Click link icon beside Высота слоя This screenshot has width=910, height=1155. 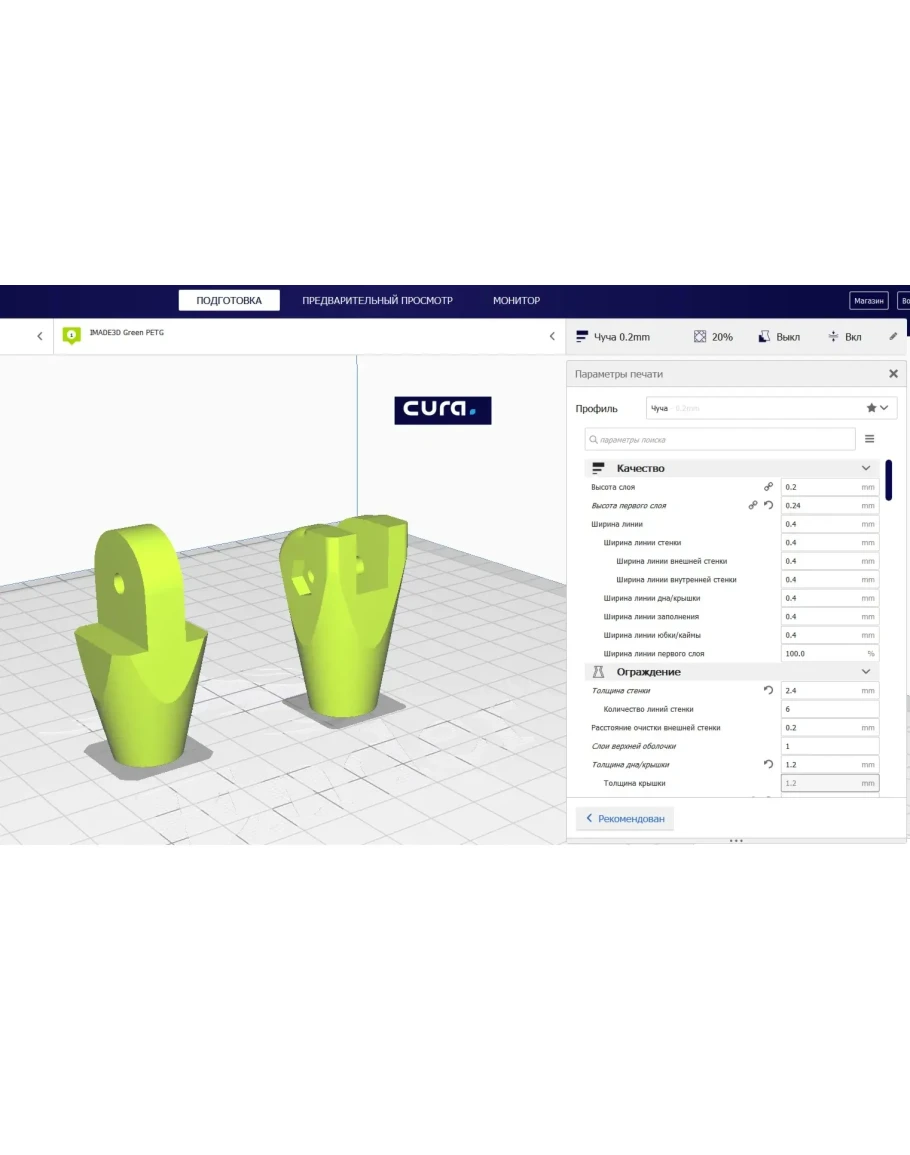coord(768,487)
